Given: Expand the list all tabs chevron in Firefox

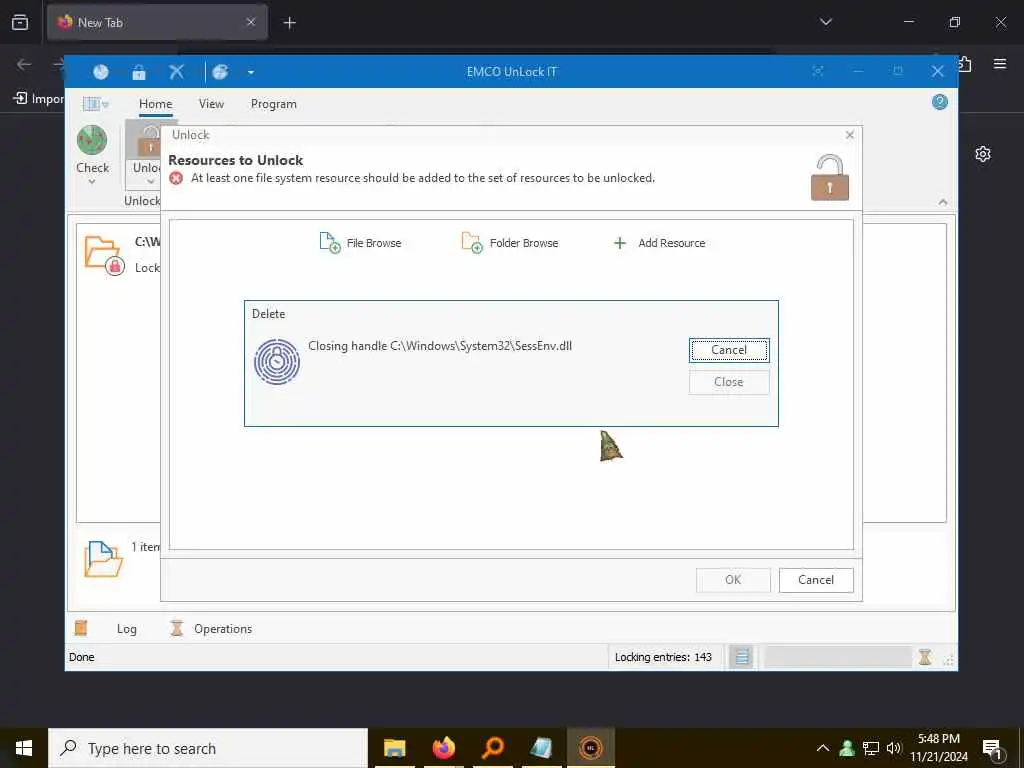Looking at the screenshot, I should coord(826,22).
